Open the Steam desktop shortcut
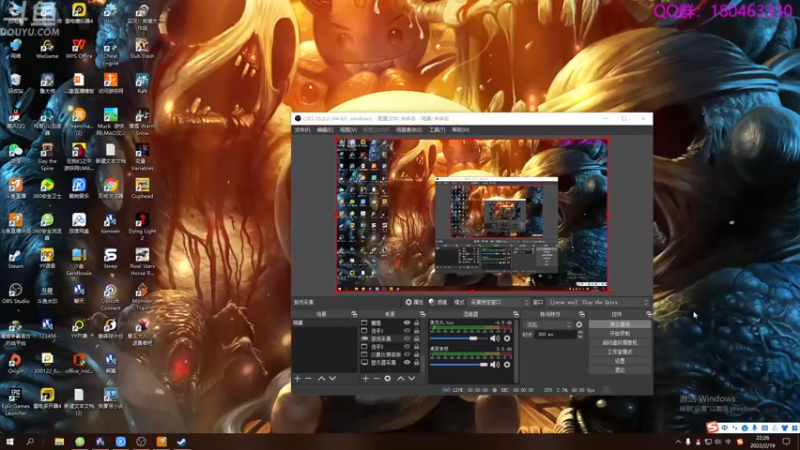The height and width of the screenshot is (450, 800). point(15,258)
